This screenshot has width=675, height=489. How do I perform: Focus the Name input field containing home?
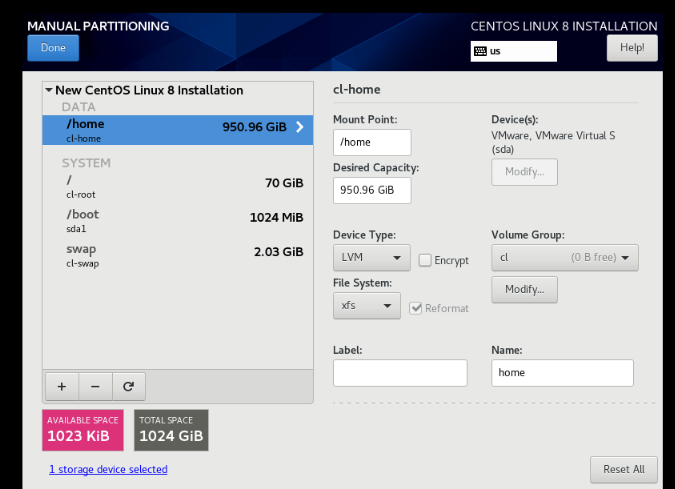click(x=562, y=373)
